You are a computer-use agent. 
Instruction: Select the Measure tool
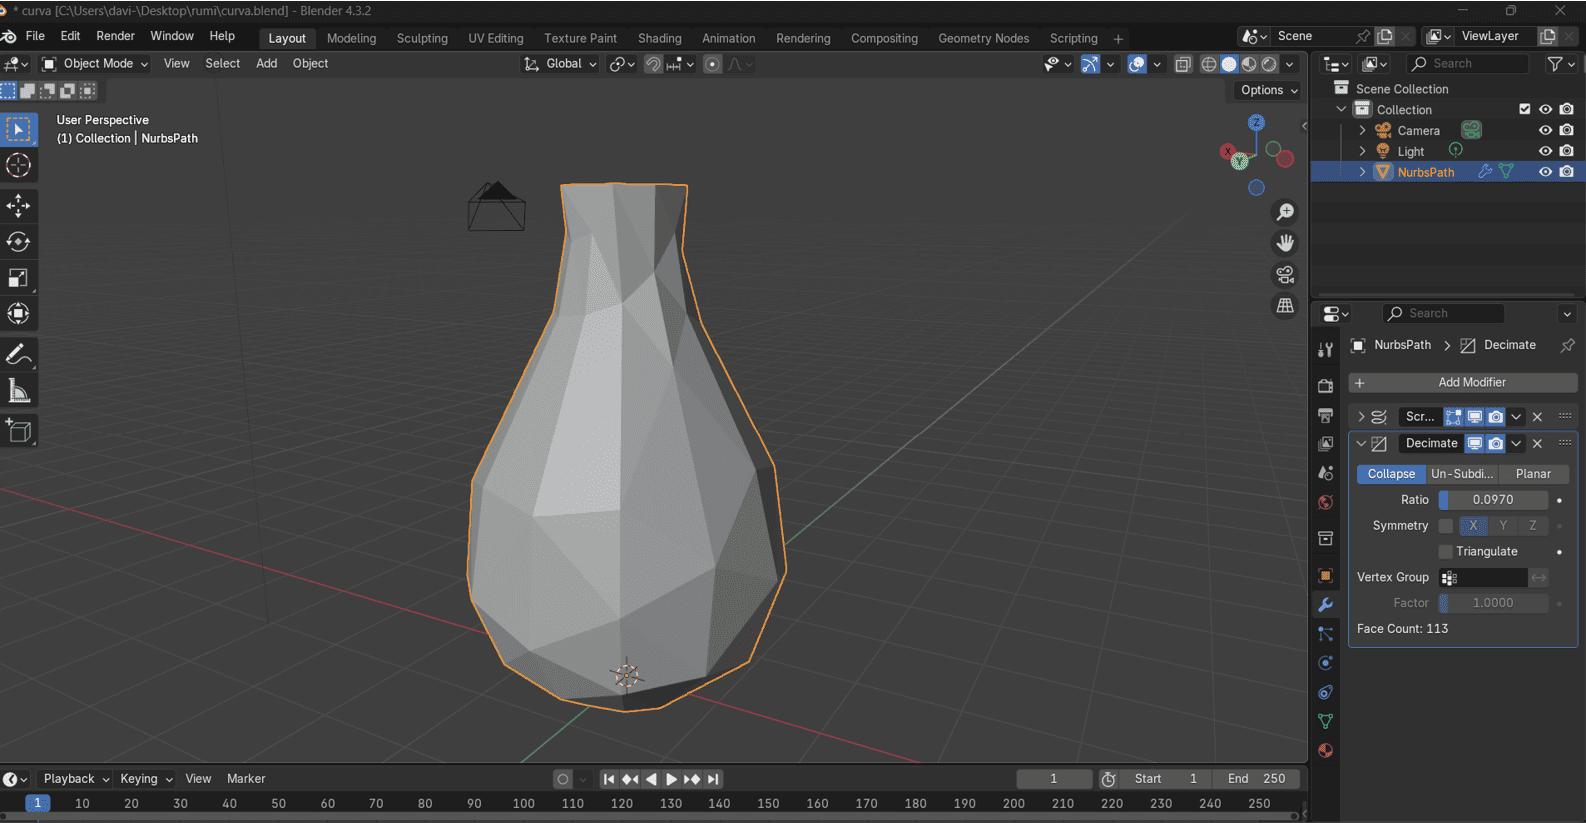[x=19, y=391]
